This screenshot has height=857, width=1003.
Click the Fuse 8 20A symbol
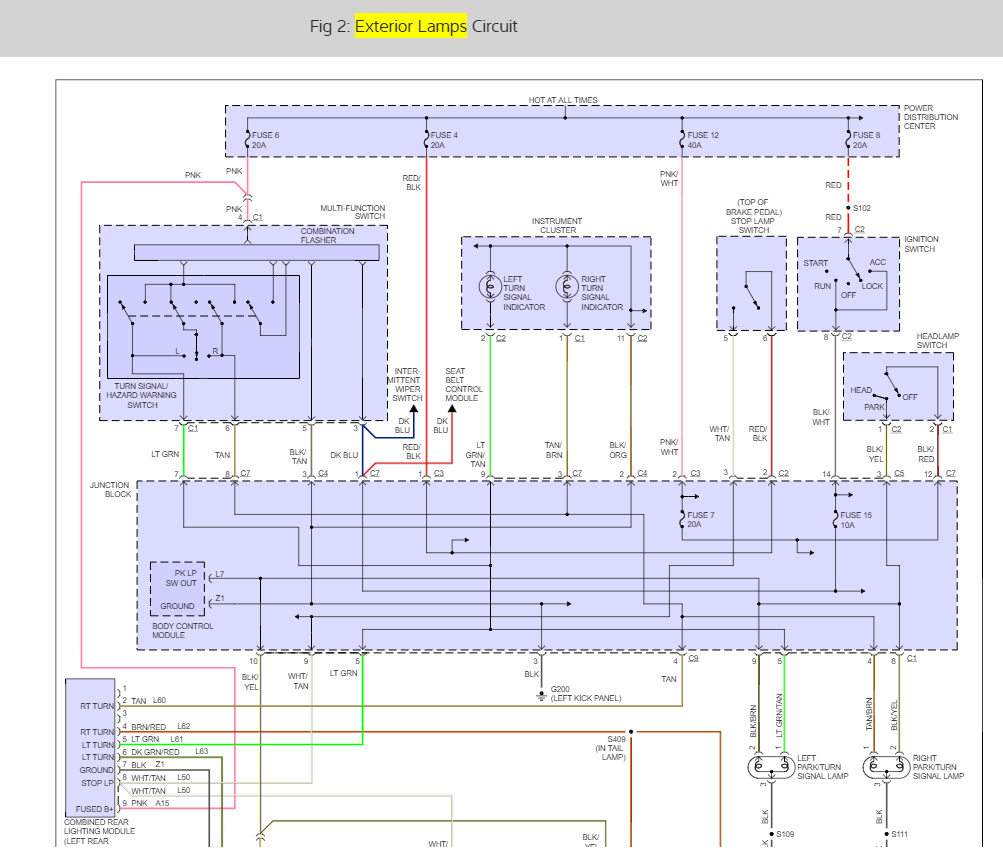(x=849, y=140)
